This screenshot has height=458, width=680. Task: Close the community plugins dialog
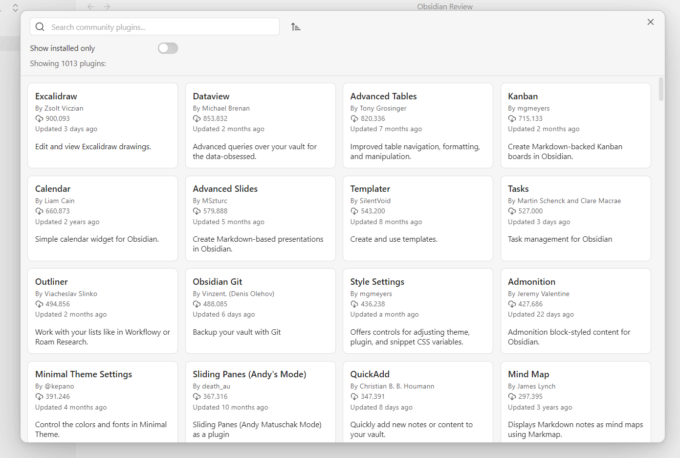click(x=650, y=21)
